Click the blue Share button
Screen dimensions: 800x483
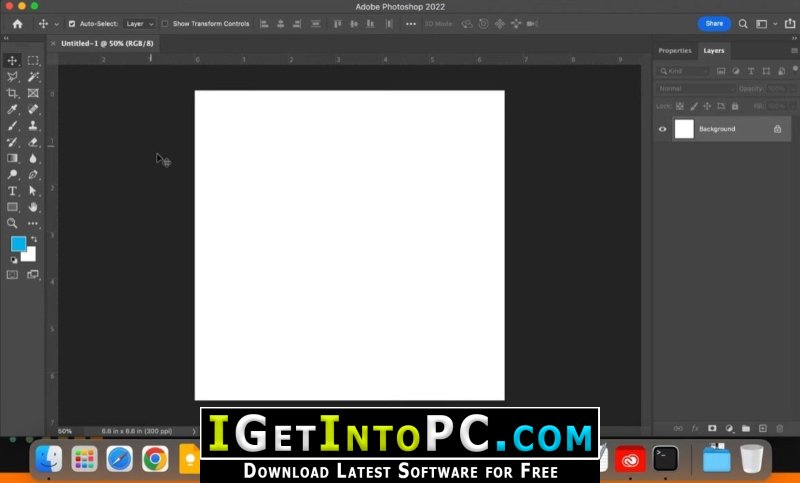714,23
